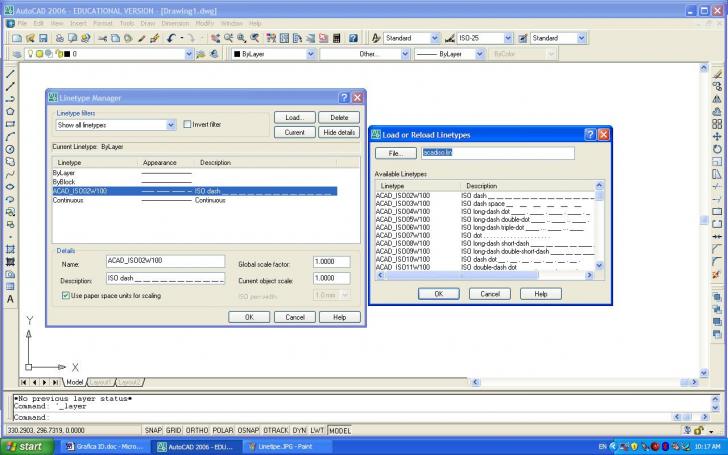Select the Mirror modify tool

[717, 99]
